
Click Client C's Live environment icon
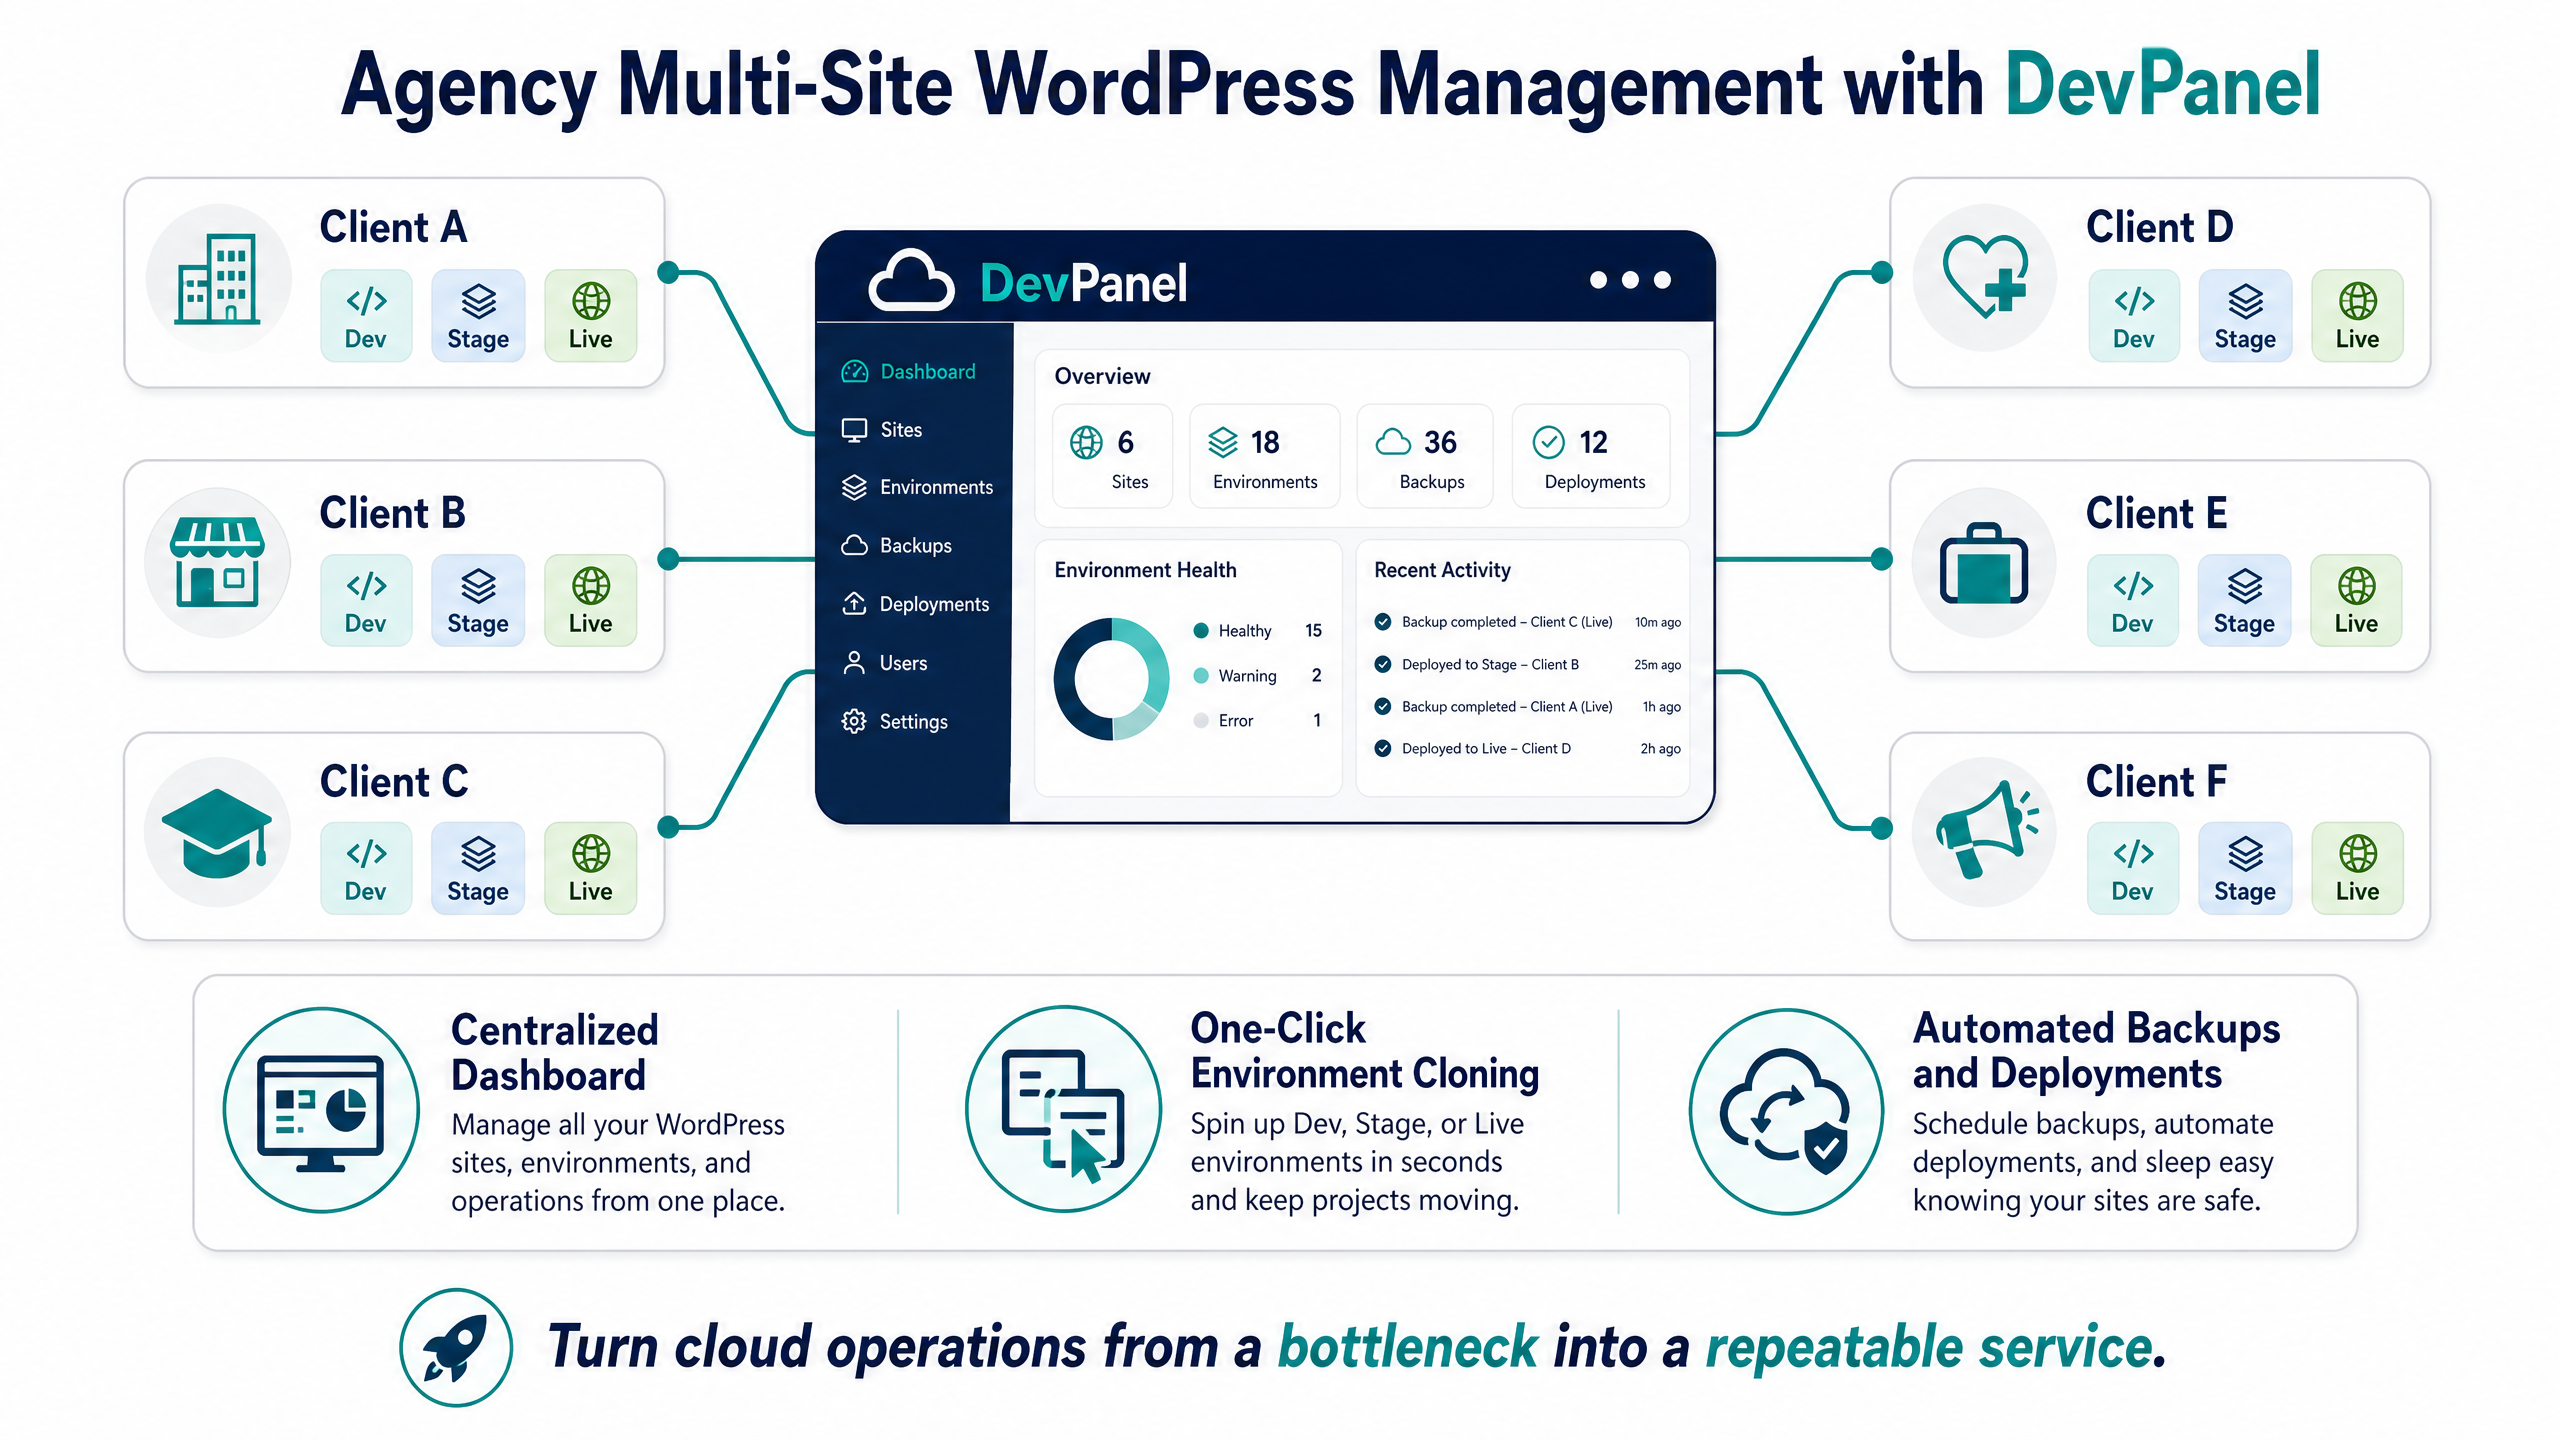(590, 868)
